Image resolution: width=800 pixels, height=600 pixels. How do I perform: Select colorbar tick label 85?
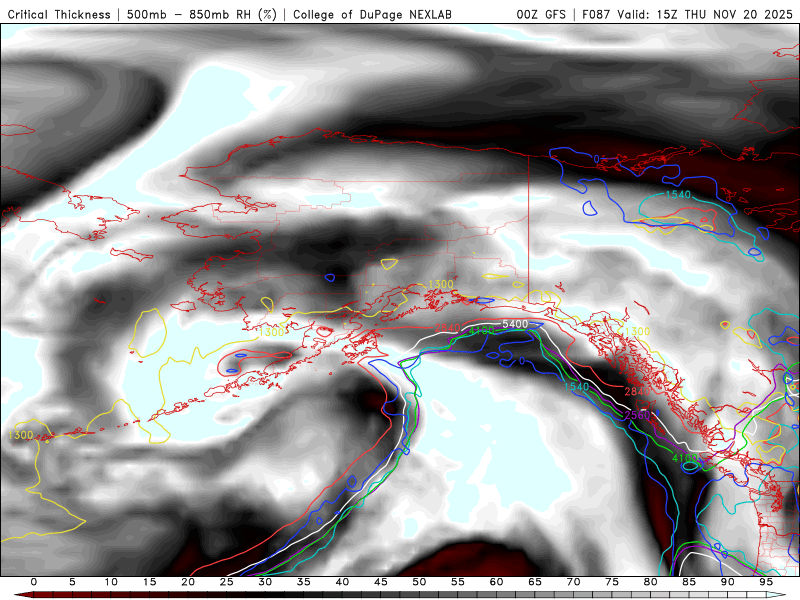point(689,582)
